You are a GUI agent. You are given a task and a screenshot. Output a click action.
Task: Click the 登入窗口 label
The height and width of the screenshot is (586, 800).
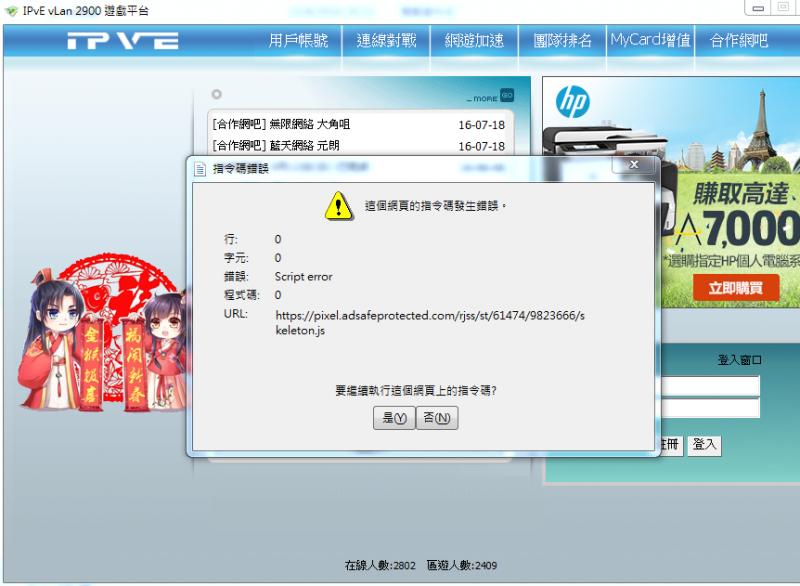coord(740,360)
